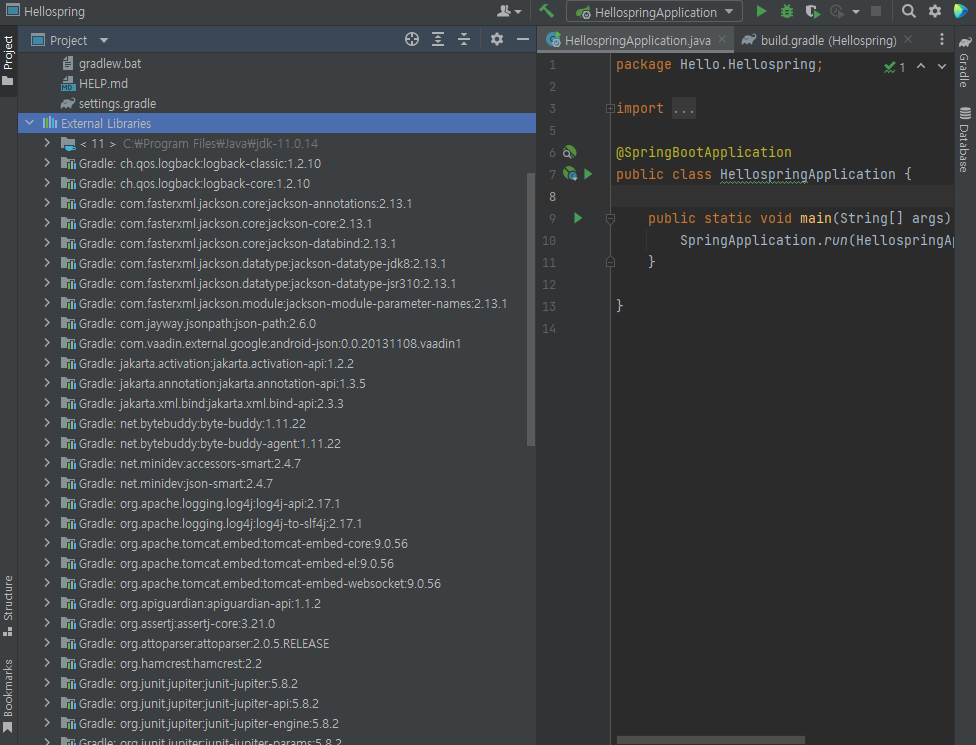The image size is (976, 745).
Task: Run with coverage shield icon
Action: pos(812,11)
